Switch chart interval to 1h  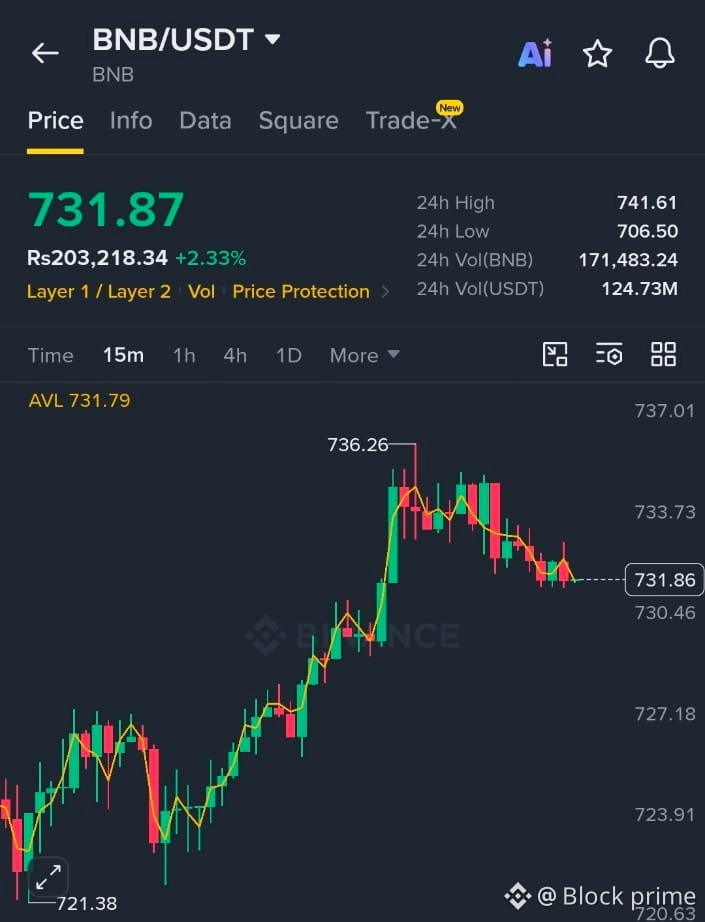(184, 355)
